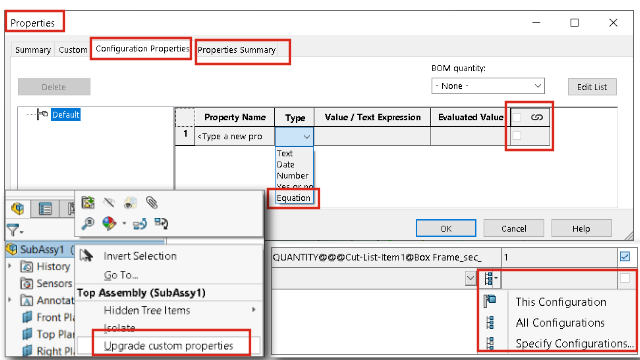
Task: Switch to the PropertyManager tab icon
Action: coord(45,209)
